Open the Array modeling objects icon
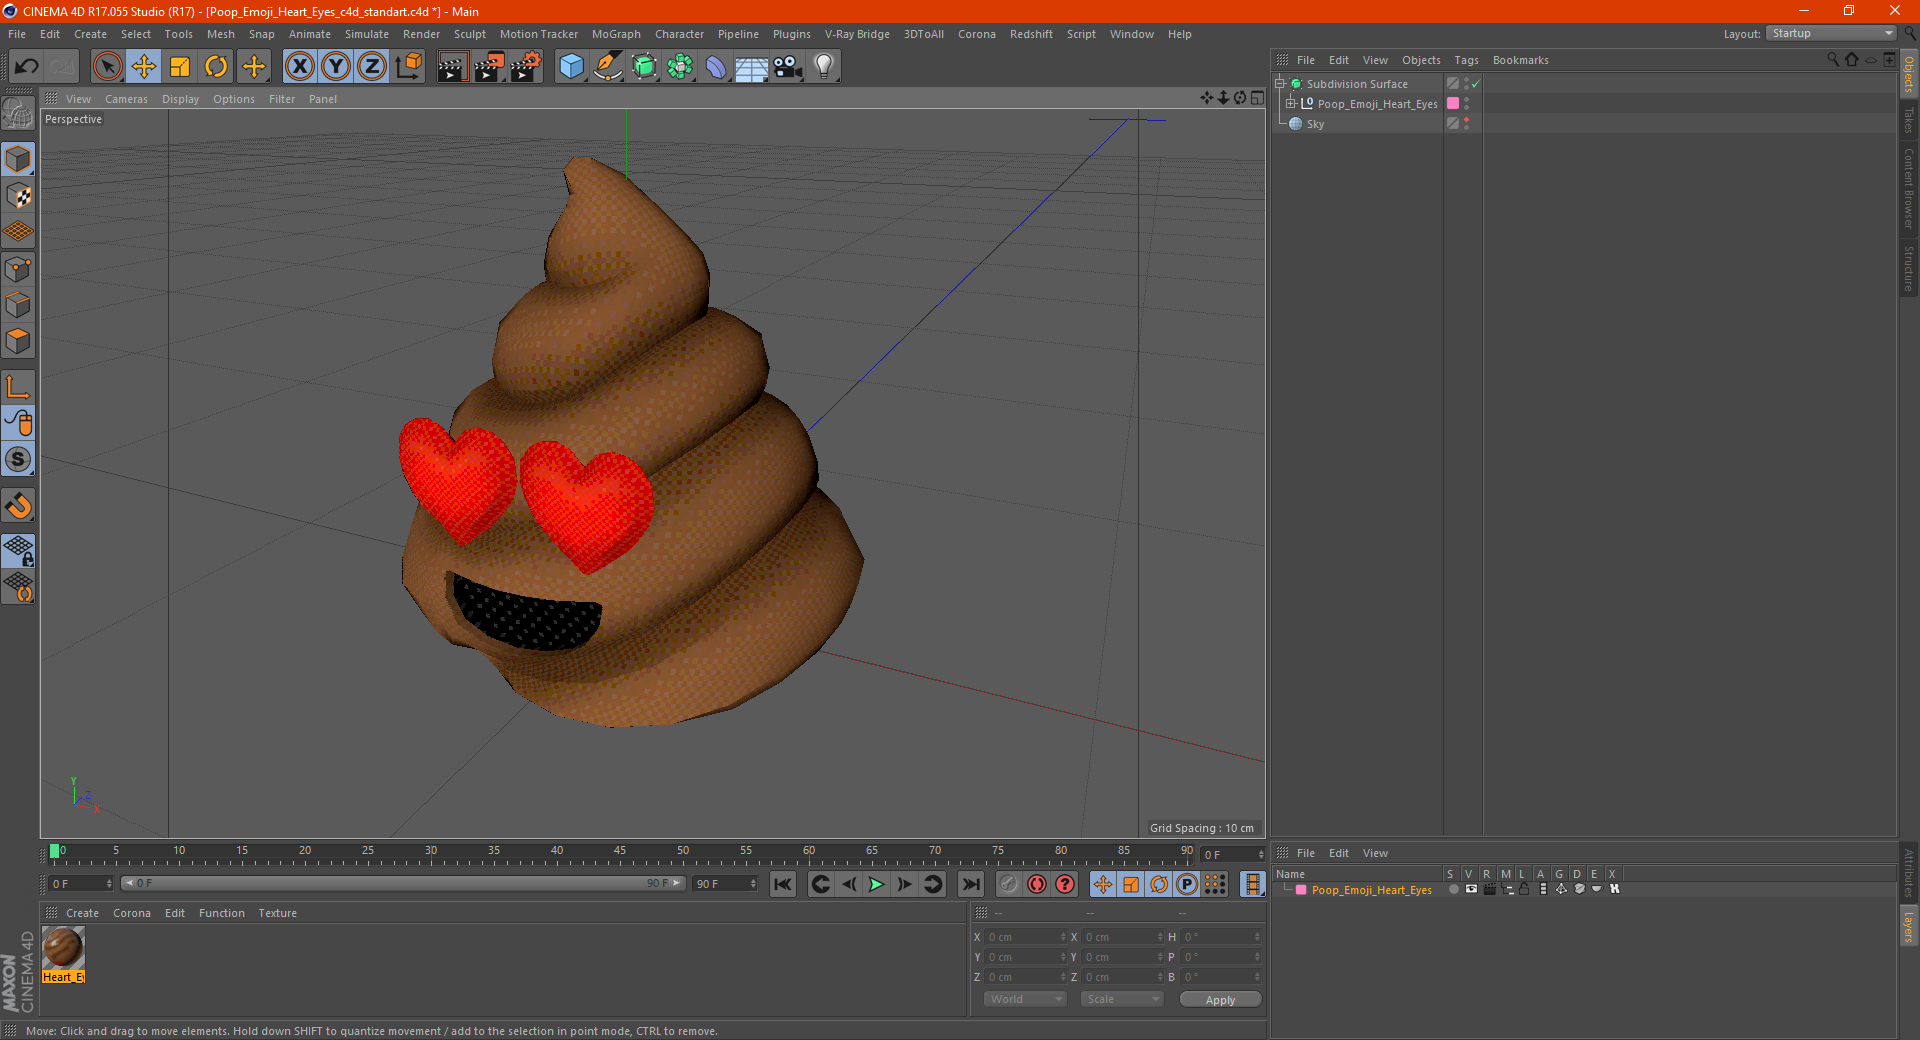 (680, 67)
